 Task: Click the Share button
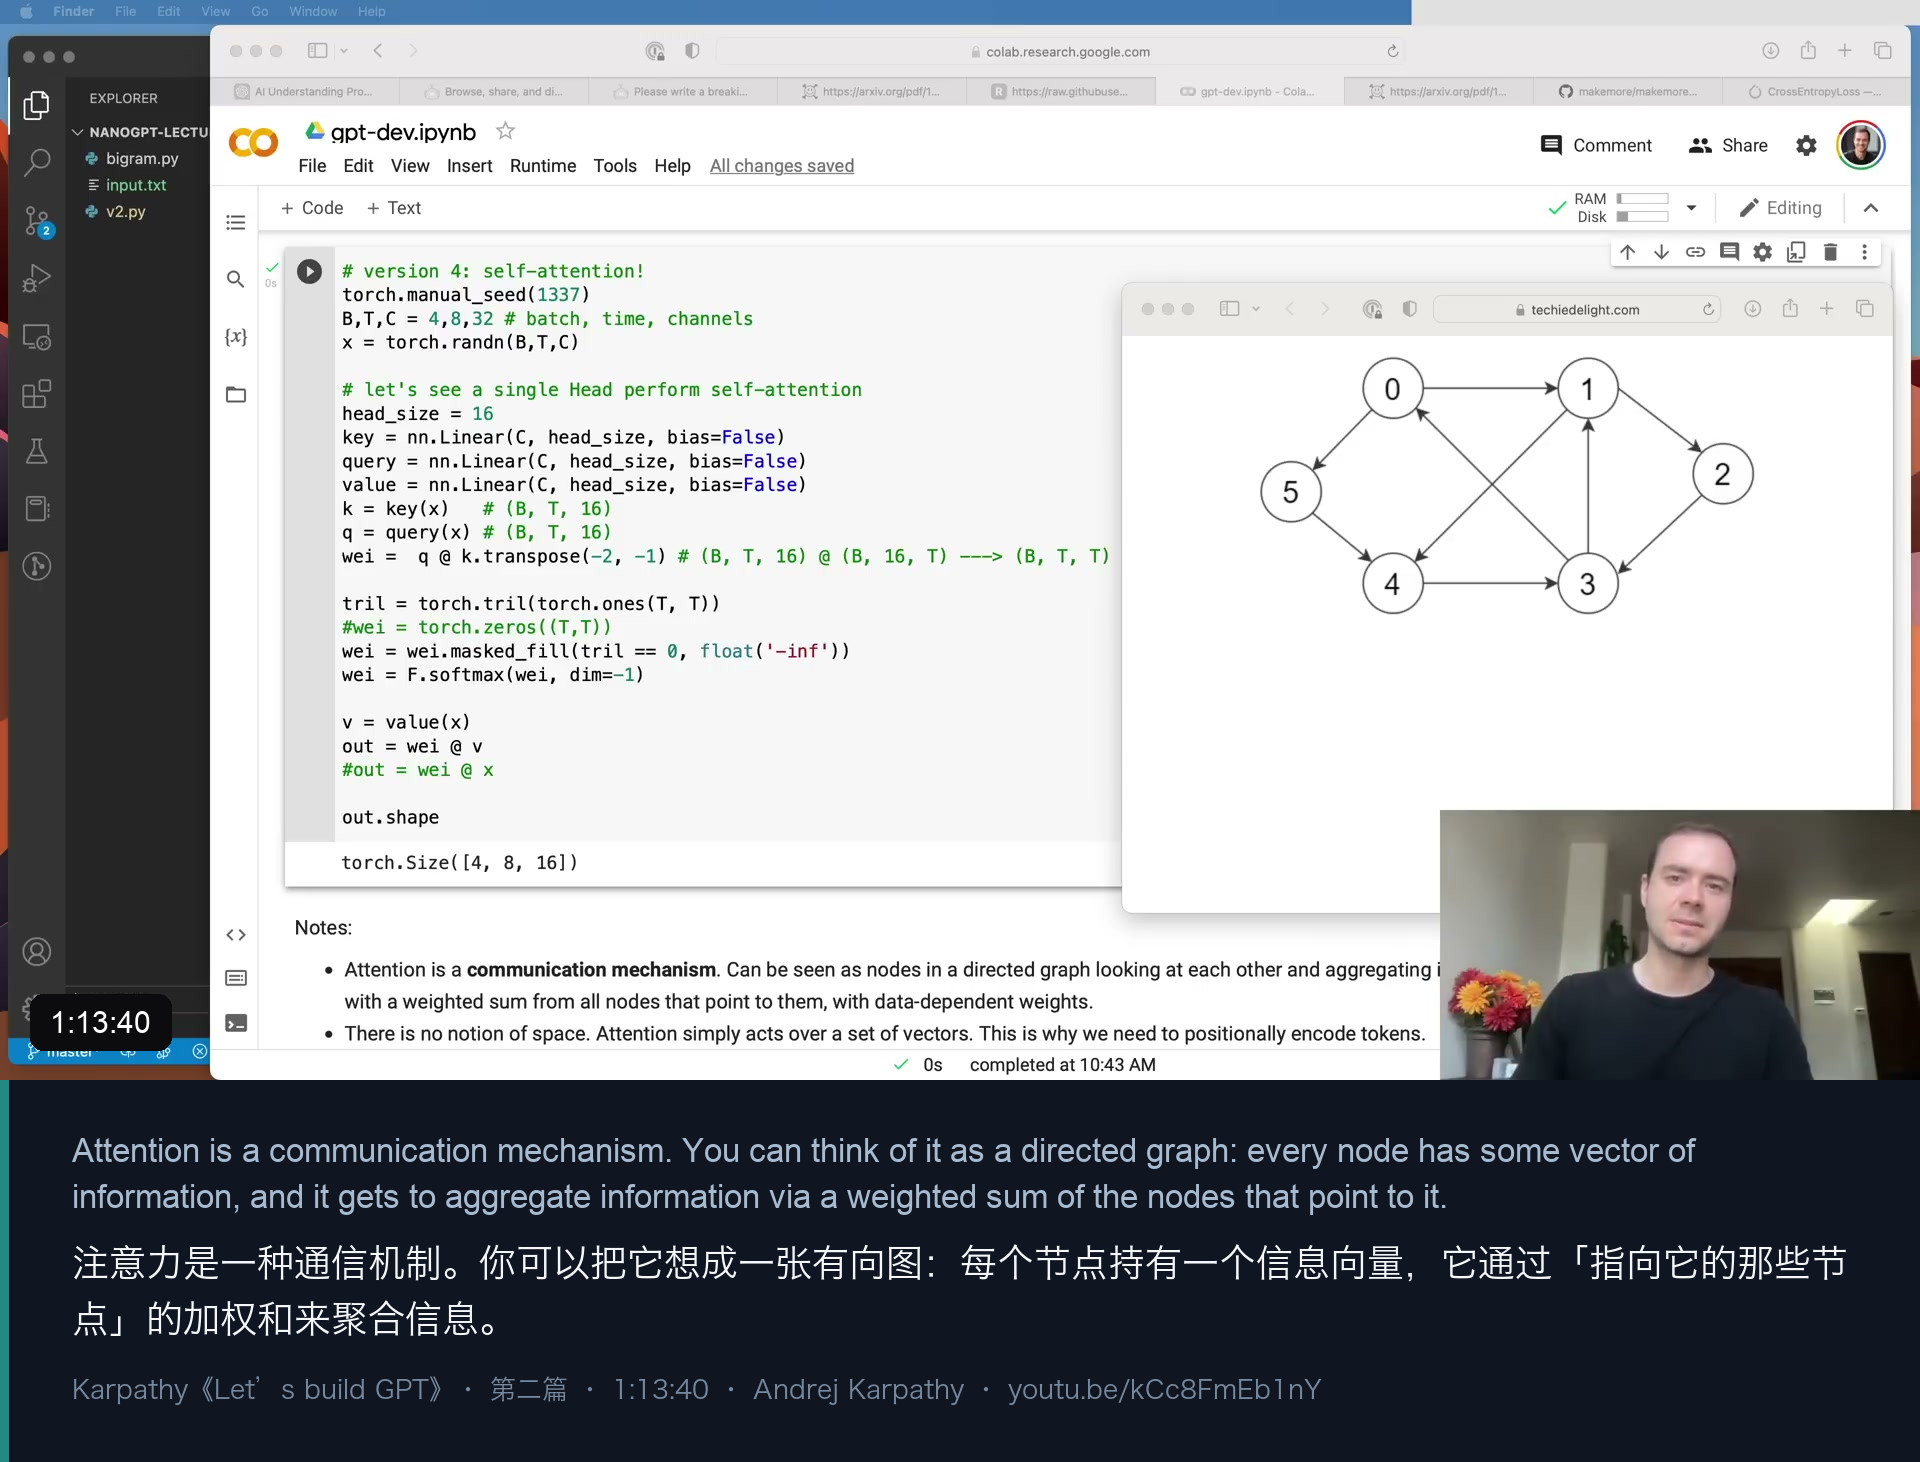(x=1728, y=145)
